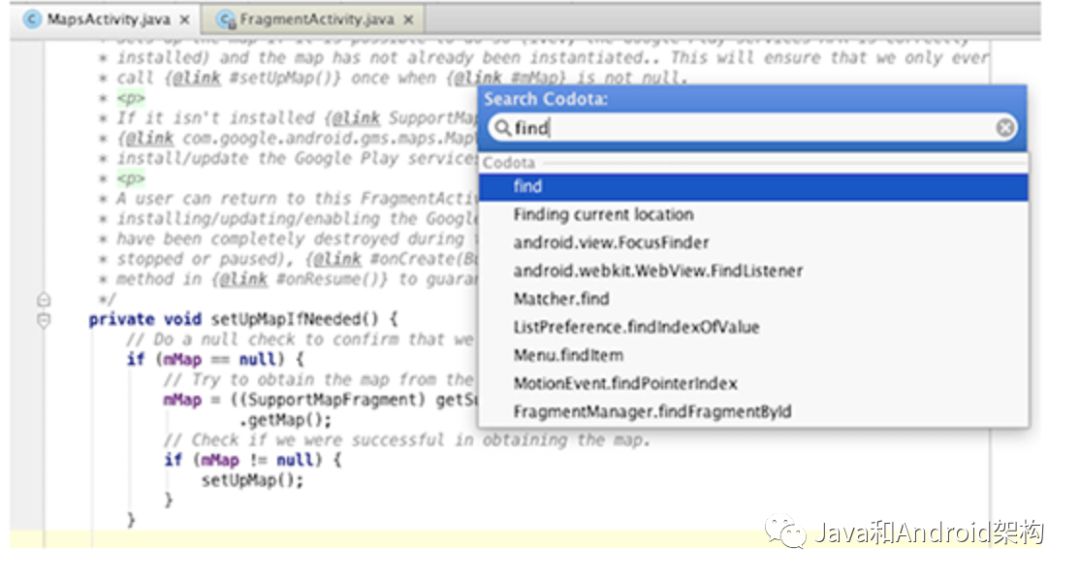This screenshot has width=1080, height=580.
Task: Click 'if (mMap != null) {' line
Action: (253, 460)
